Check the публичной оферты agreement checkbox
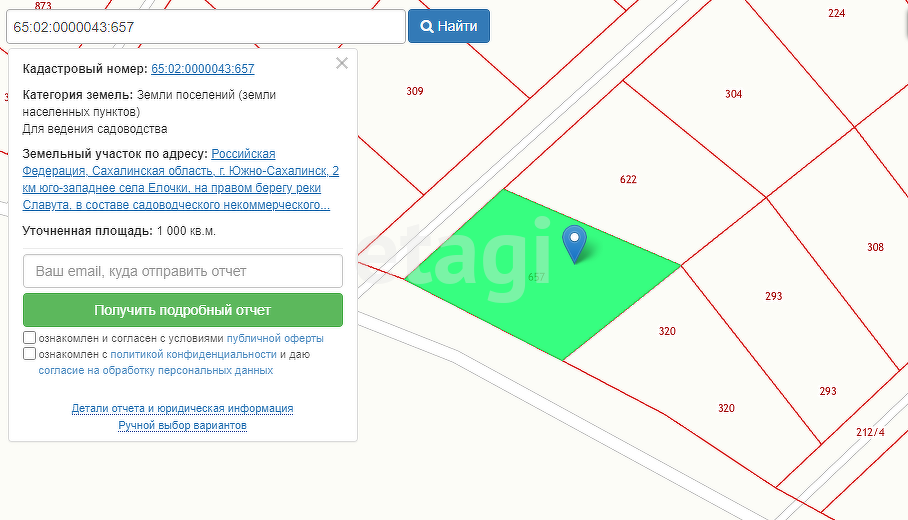The width and height of the screenshot is (908, 520). [x=30, y=338]
